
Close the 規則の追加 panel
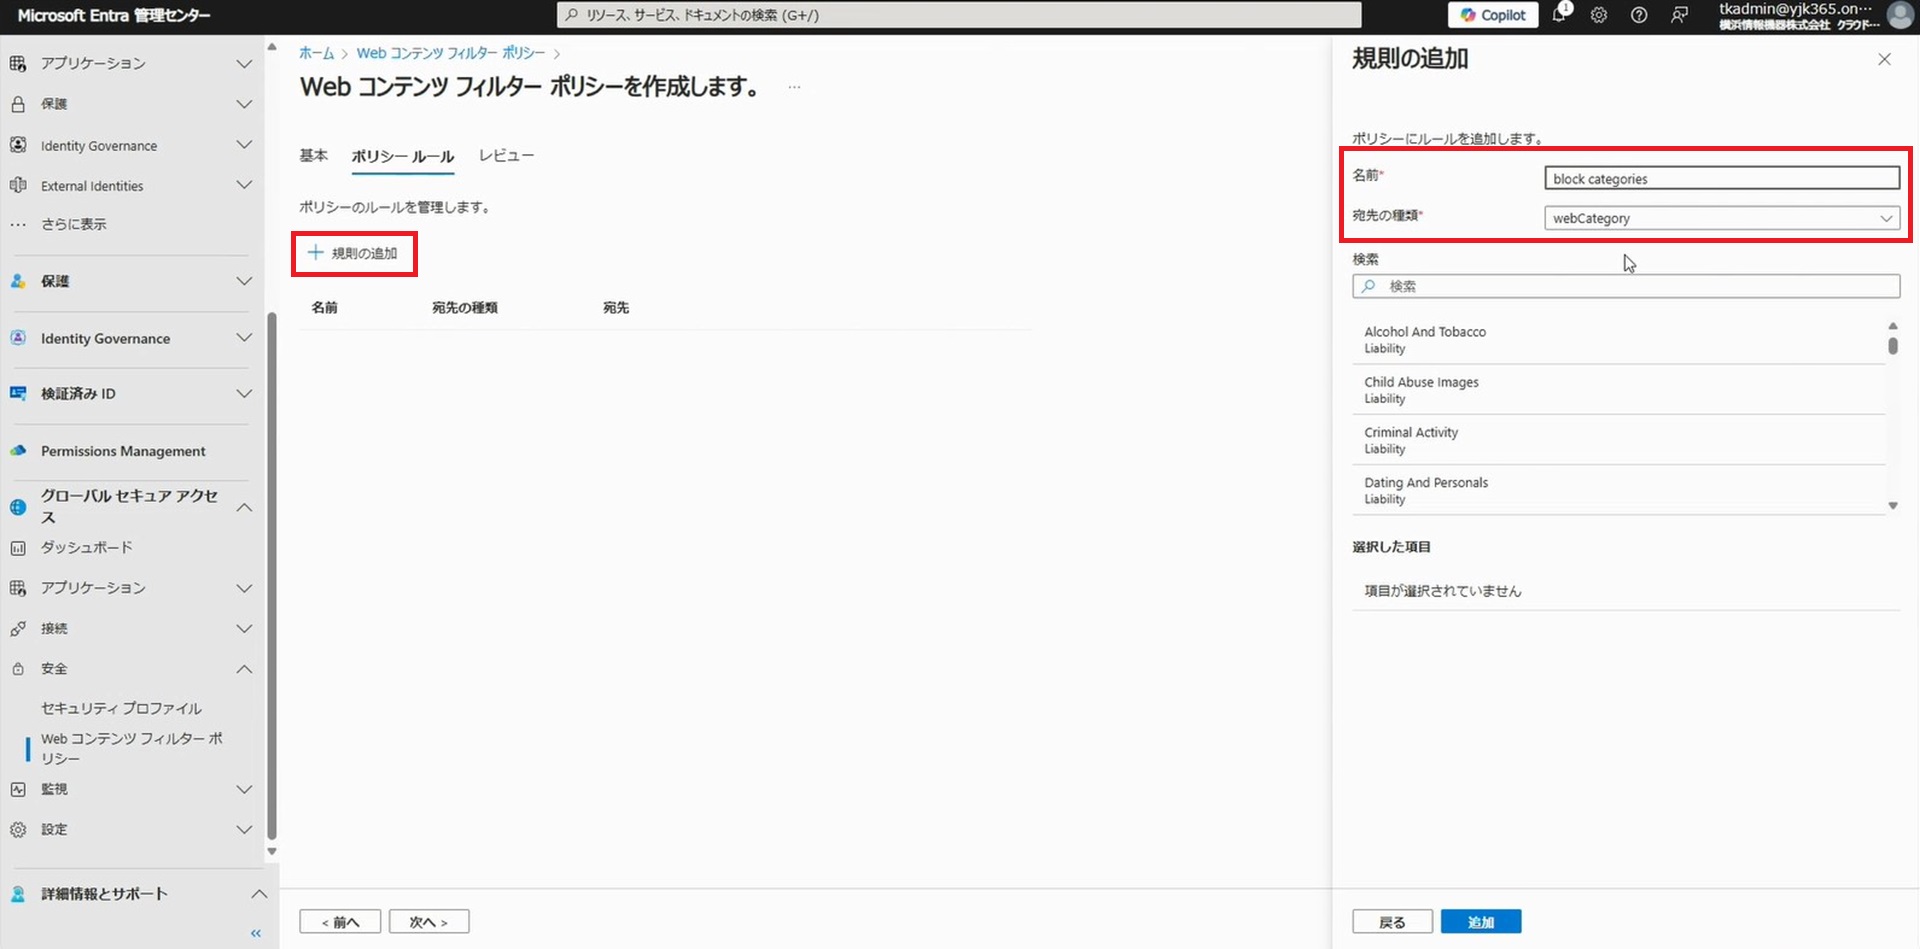[x=1884, y=59]
